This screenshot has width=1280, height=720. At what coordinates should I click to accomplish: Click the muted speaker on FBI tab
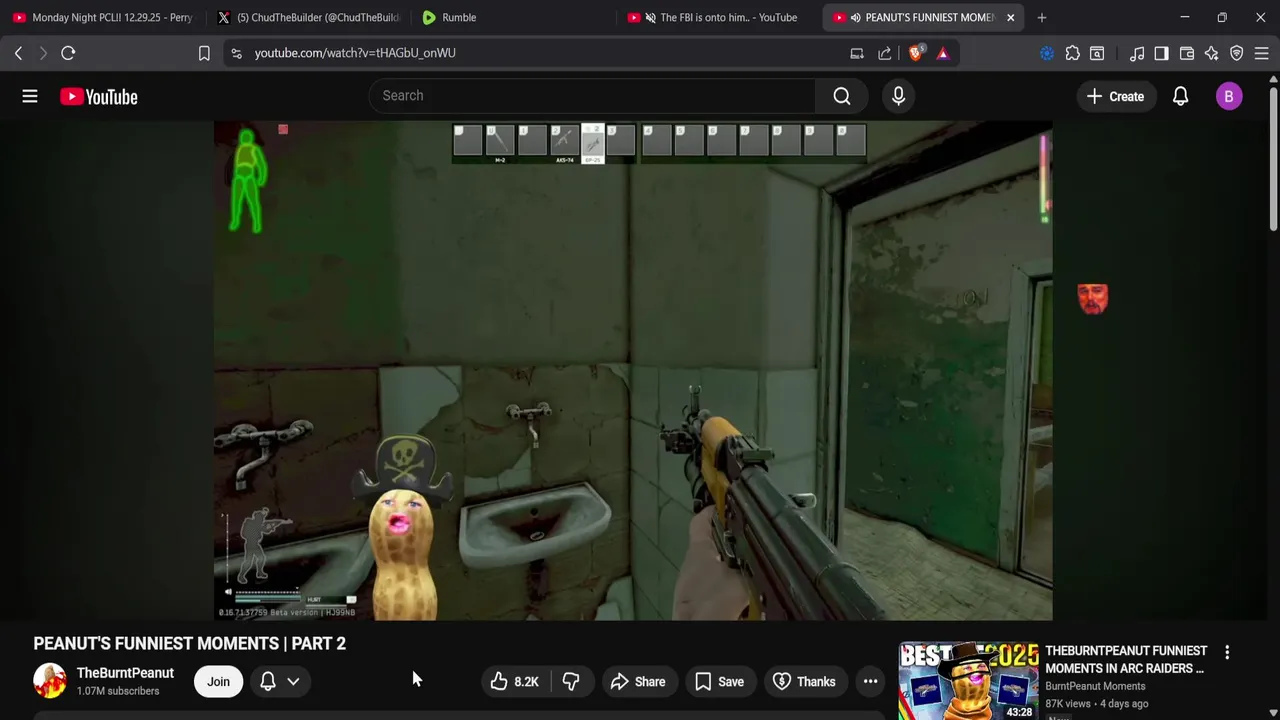(651, 17)
